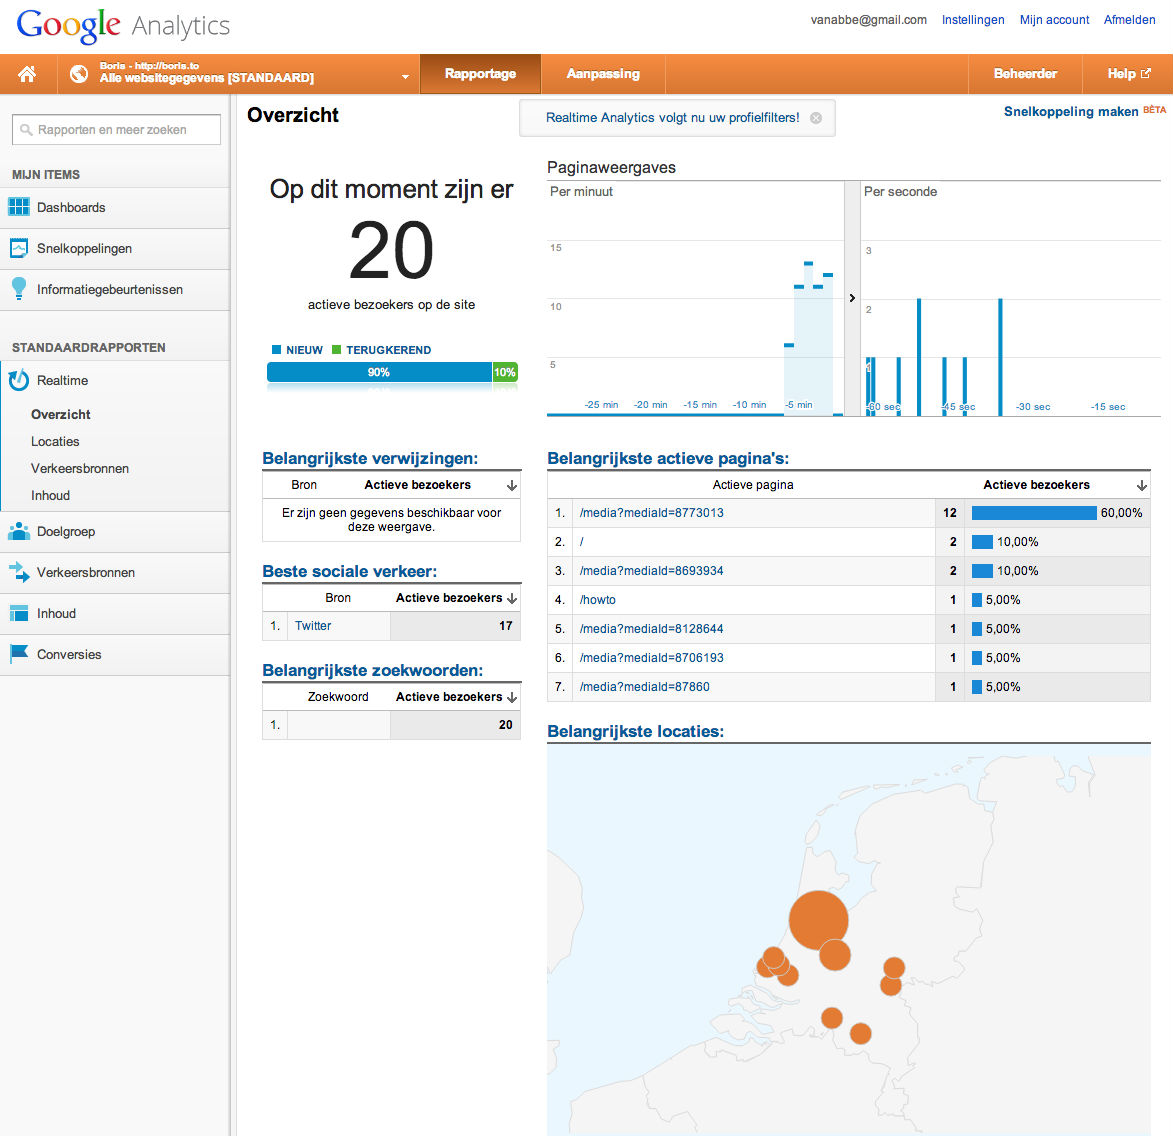
Task: Click the search reports input field
Action: (116, 130)
